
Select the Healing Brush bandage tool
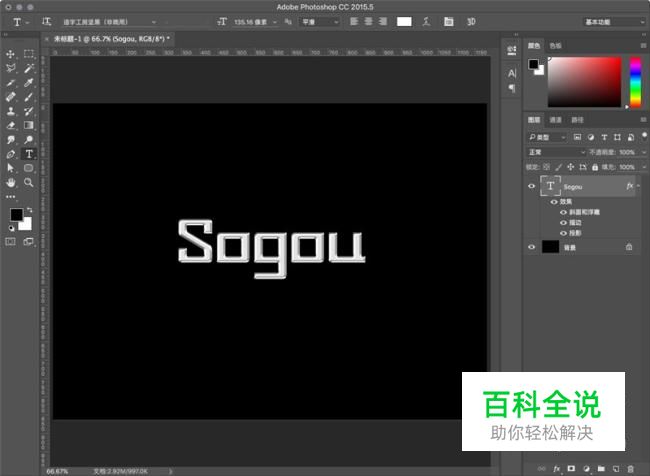pos(10,97)
